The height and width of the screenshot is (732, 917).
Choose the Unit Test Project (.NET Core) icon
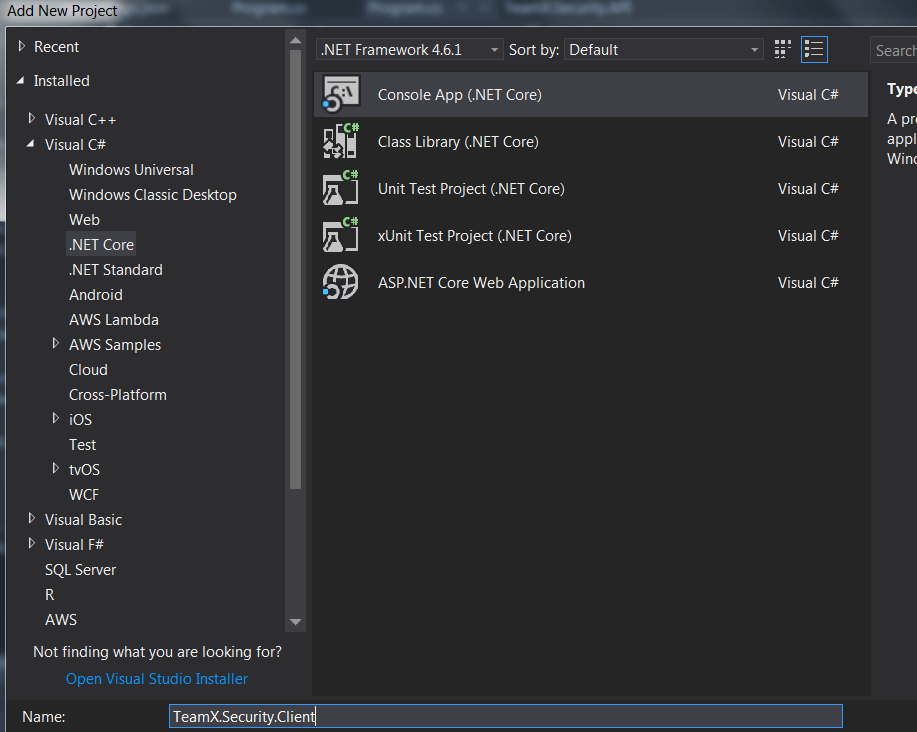[x=340, y=188]
